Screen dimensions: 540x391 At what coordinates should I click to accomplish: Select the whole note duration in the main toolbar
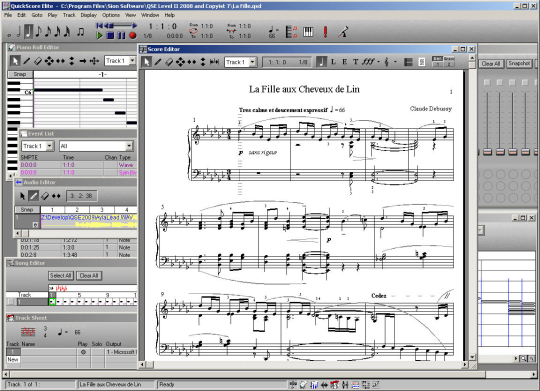pos(9,35)
